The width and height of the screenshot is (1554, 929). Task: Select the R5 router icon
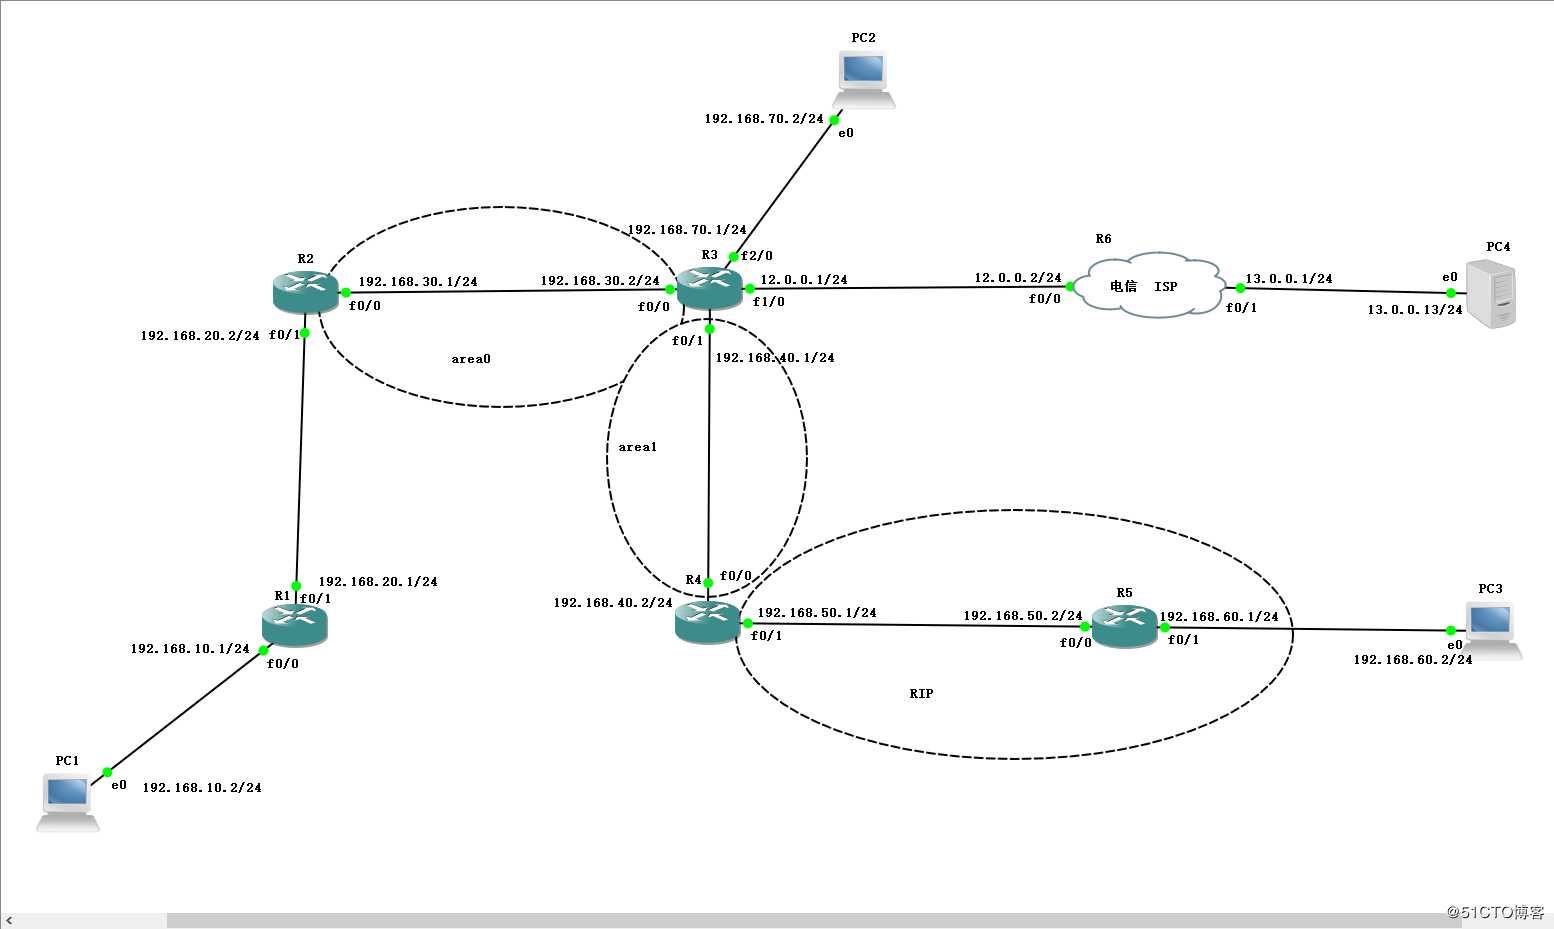point(1124,625)
